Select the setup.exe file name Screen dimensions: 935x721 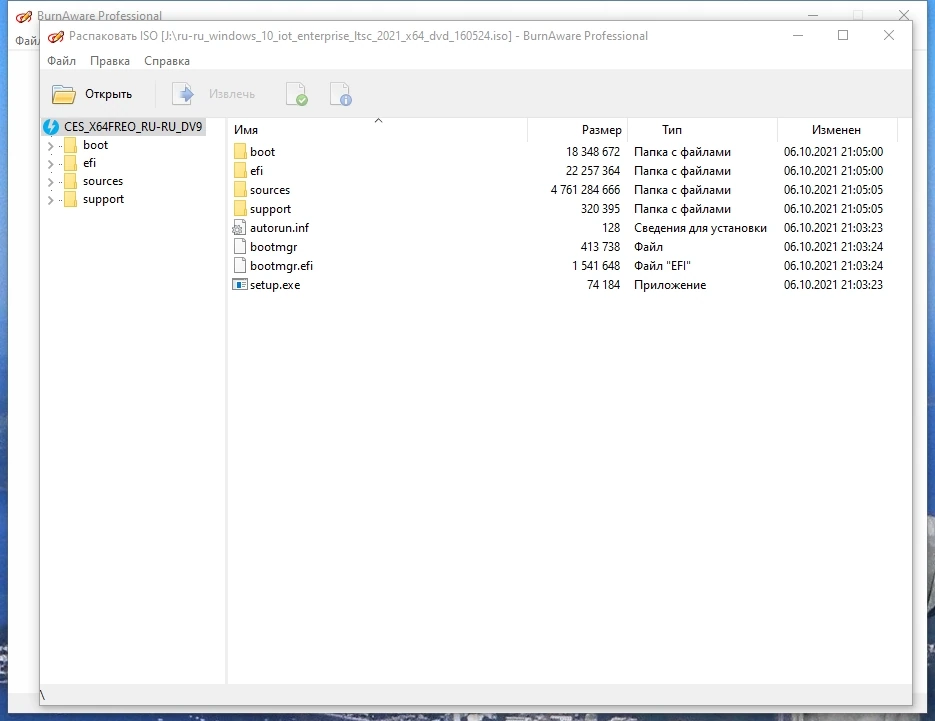(275, 284)
